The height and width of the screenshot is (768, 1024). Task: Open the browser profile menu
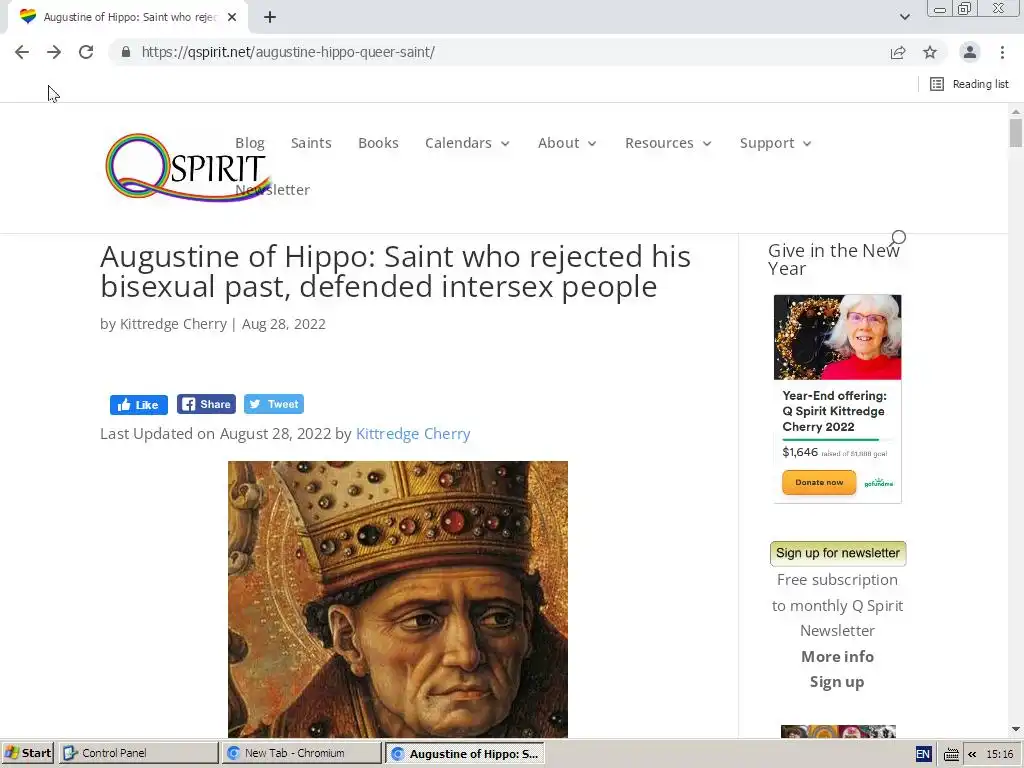[x=970, y=52]
